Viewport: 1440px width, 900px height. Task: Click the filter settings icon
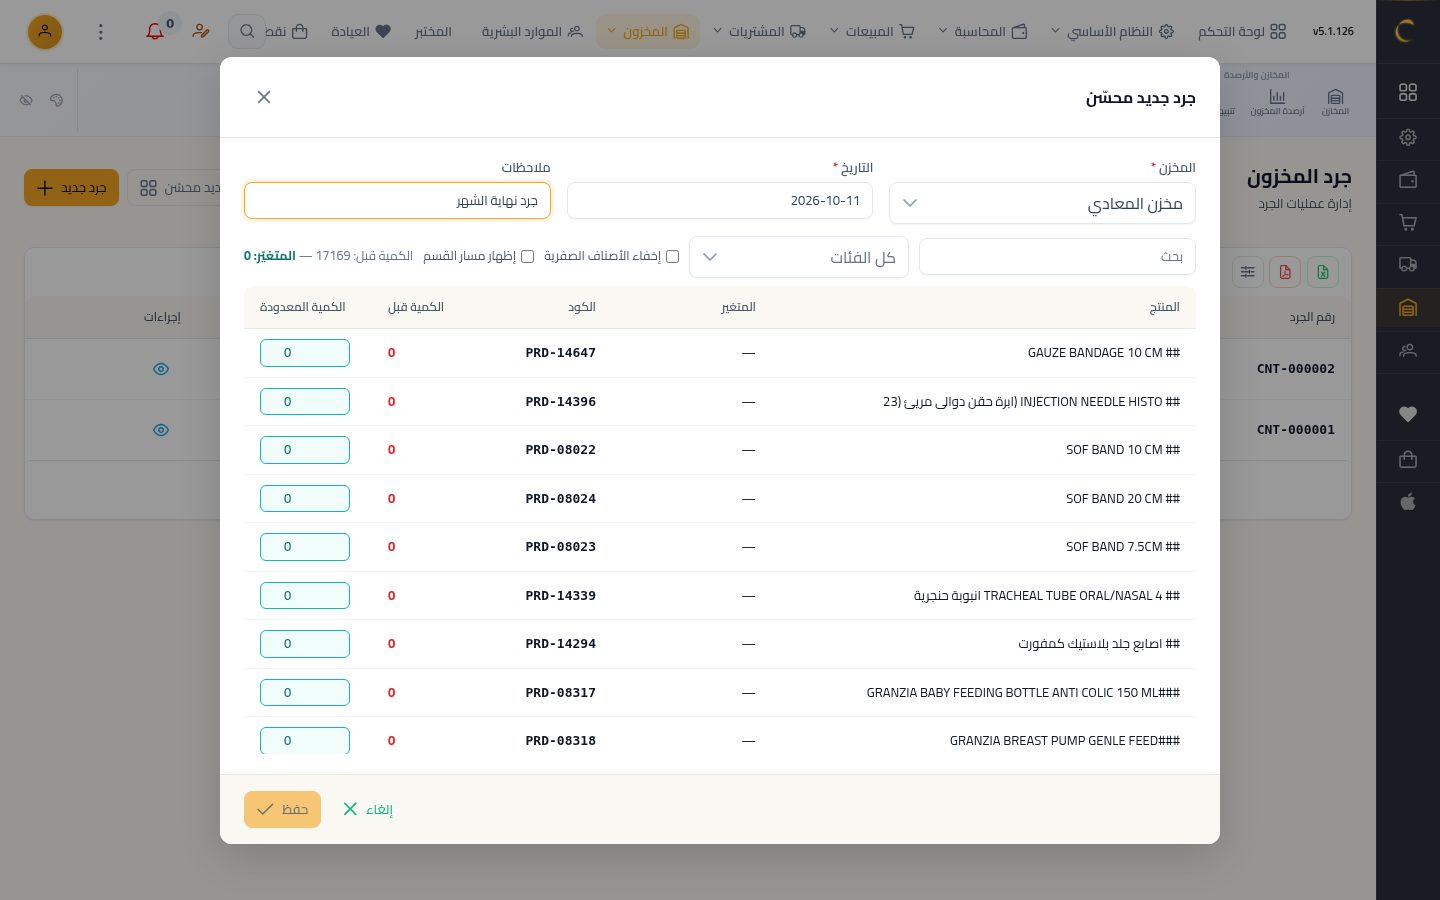(1248, 272)
